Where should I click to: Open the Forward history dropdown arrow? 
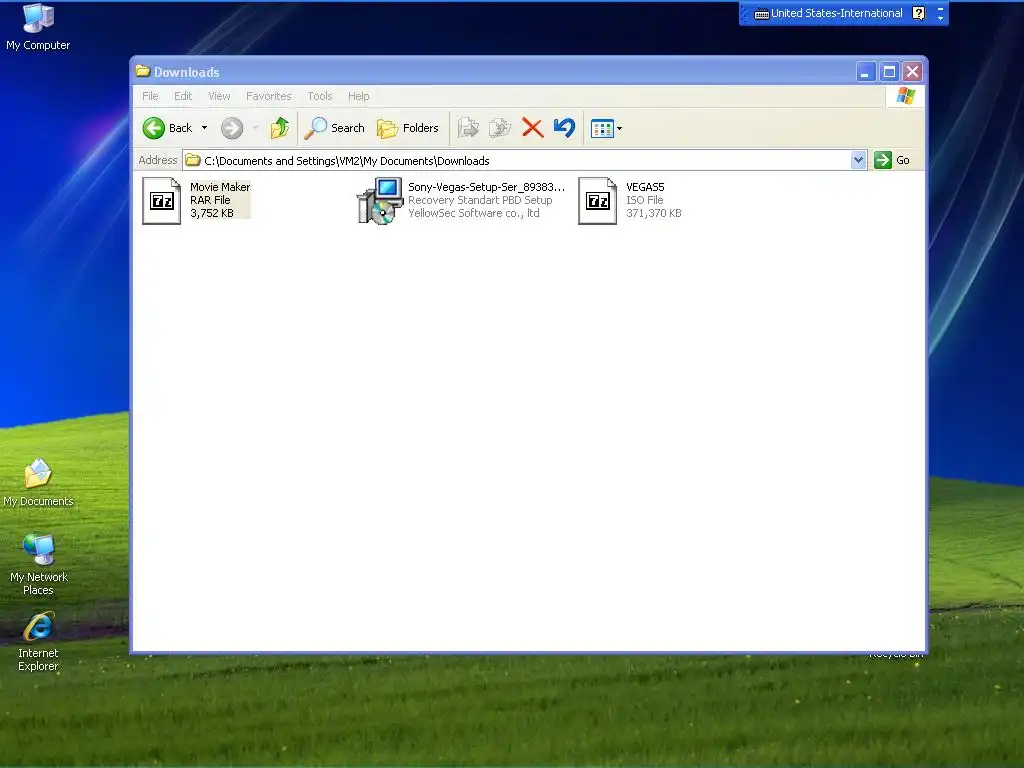[x=255, y=128]
